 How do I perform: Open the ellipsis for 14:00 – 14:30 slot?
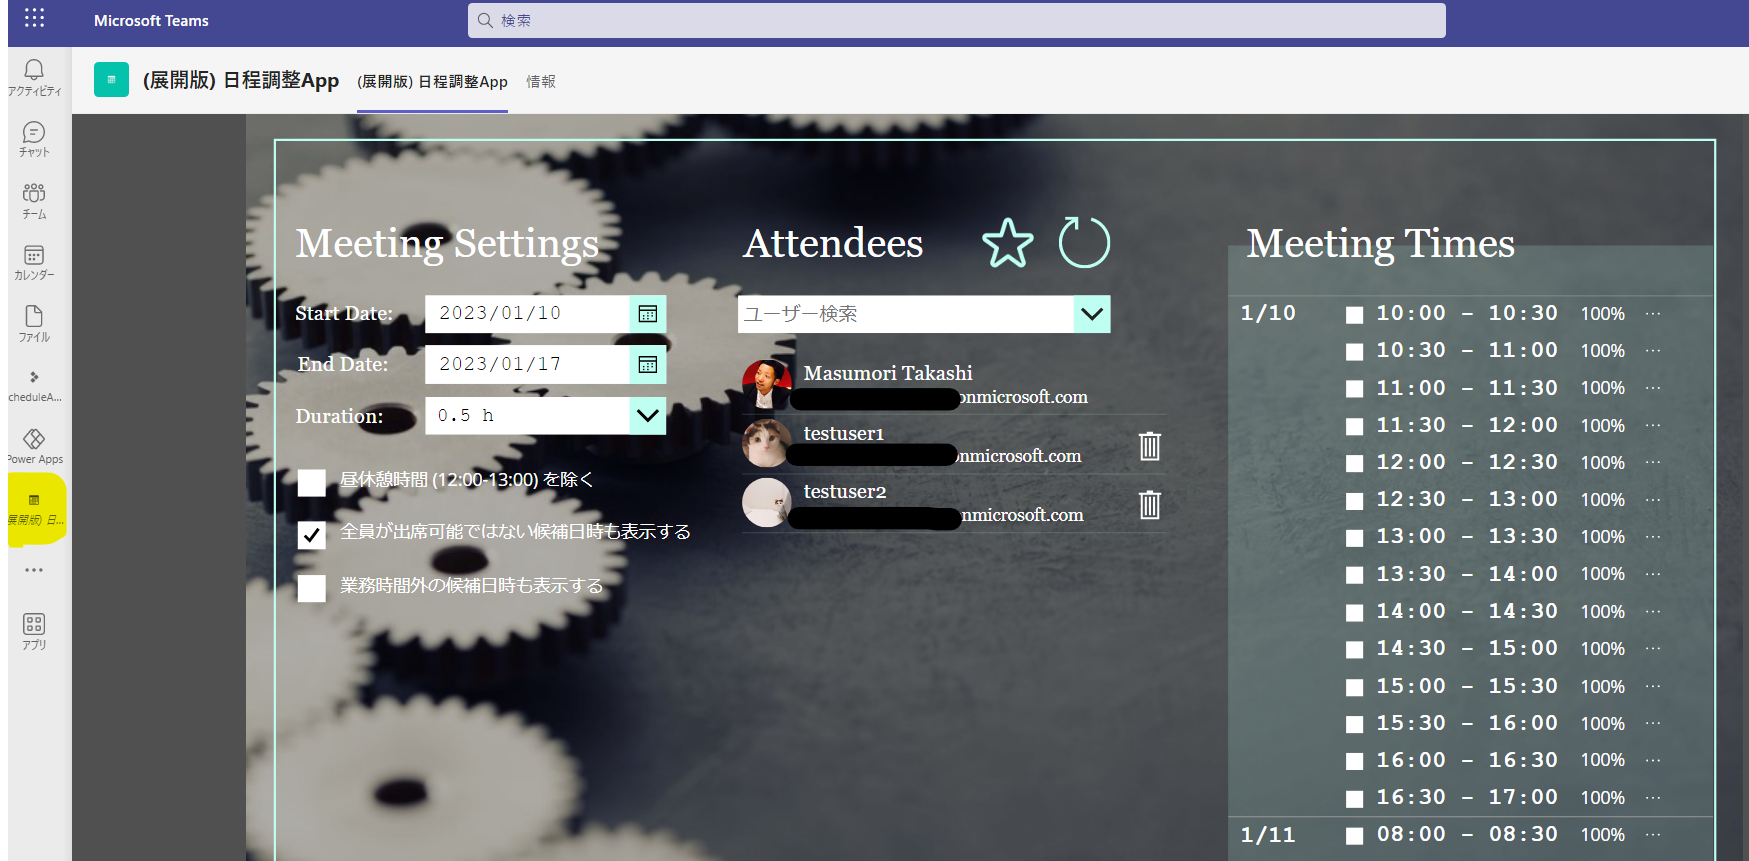point(1653,611)
